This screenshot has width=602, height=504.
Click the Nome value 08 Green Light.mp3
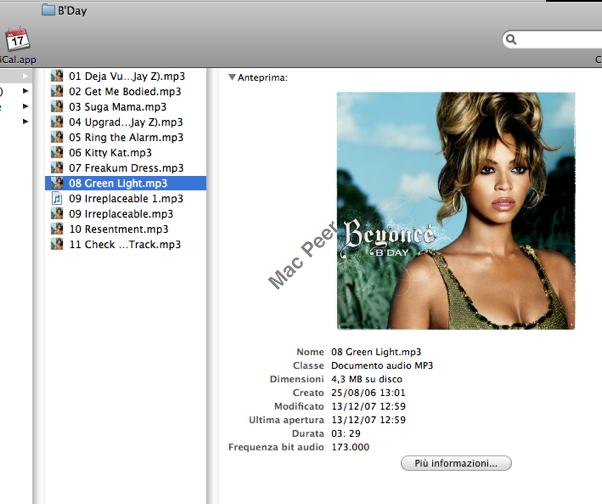tap(376, 352)
